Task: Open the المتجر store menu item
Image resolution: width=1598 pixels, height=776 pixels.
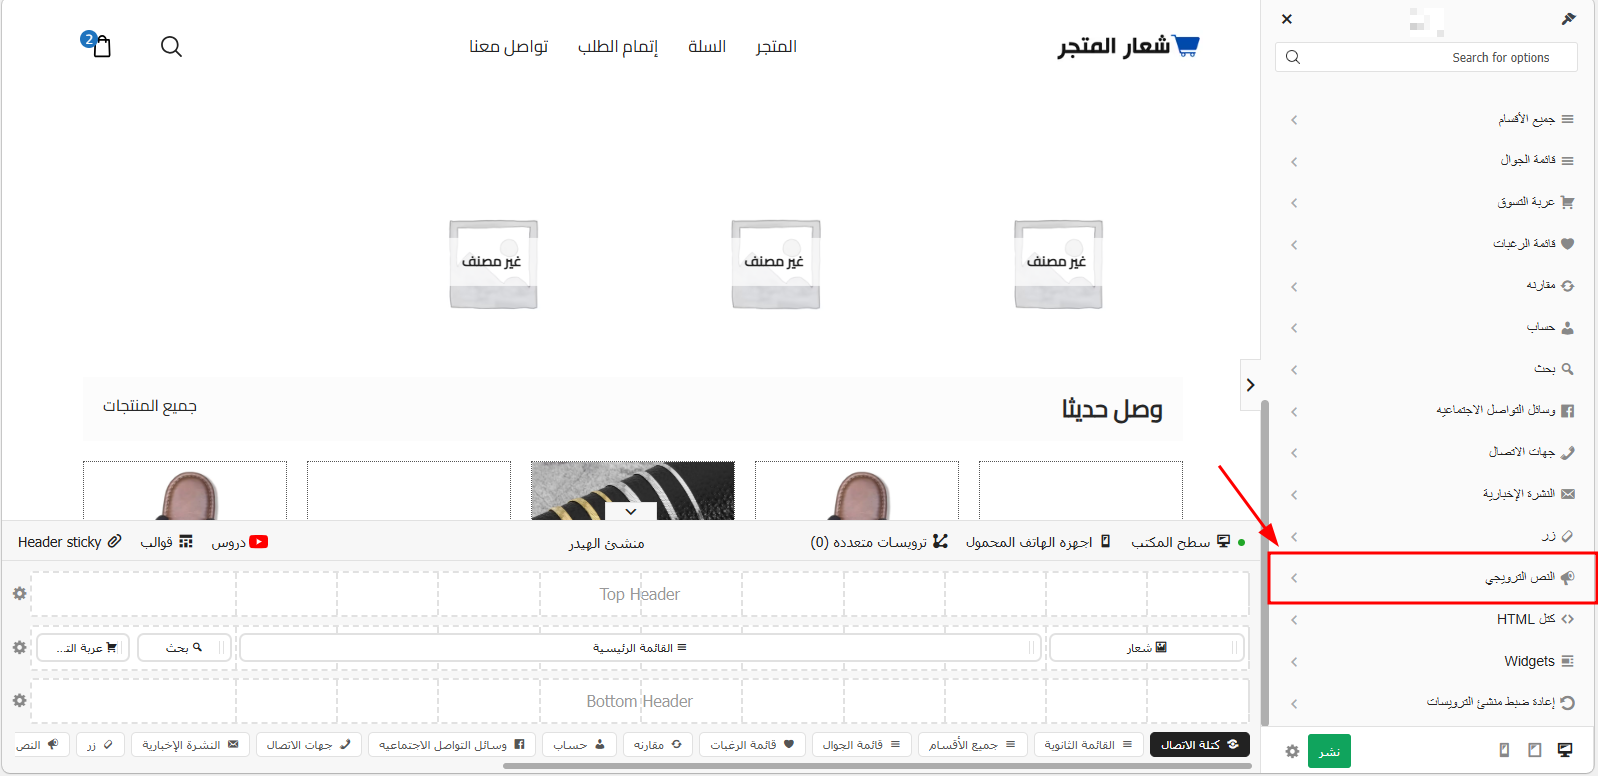Action: [776, 47]
